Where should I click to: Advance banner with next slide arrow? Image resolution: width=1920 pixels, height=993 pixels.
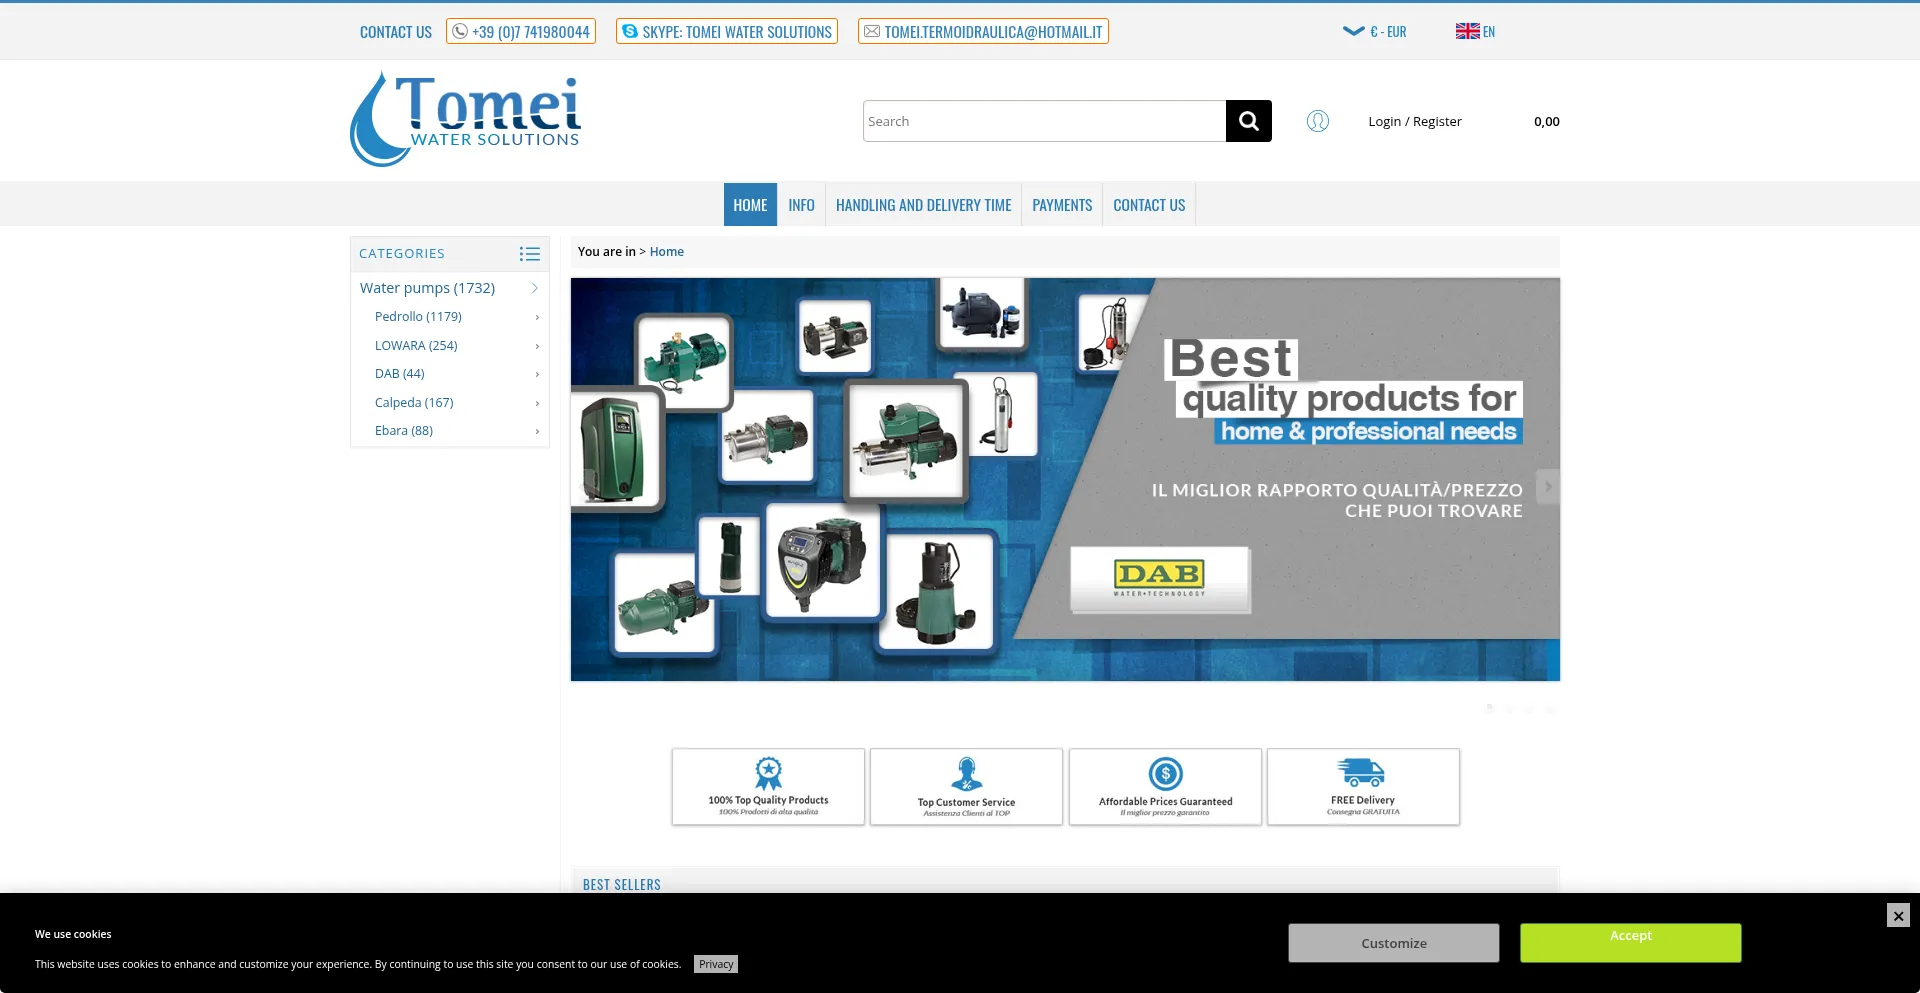pyautogui.click(x=1547, y=487)
